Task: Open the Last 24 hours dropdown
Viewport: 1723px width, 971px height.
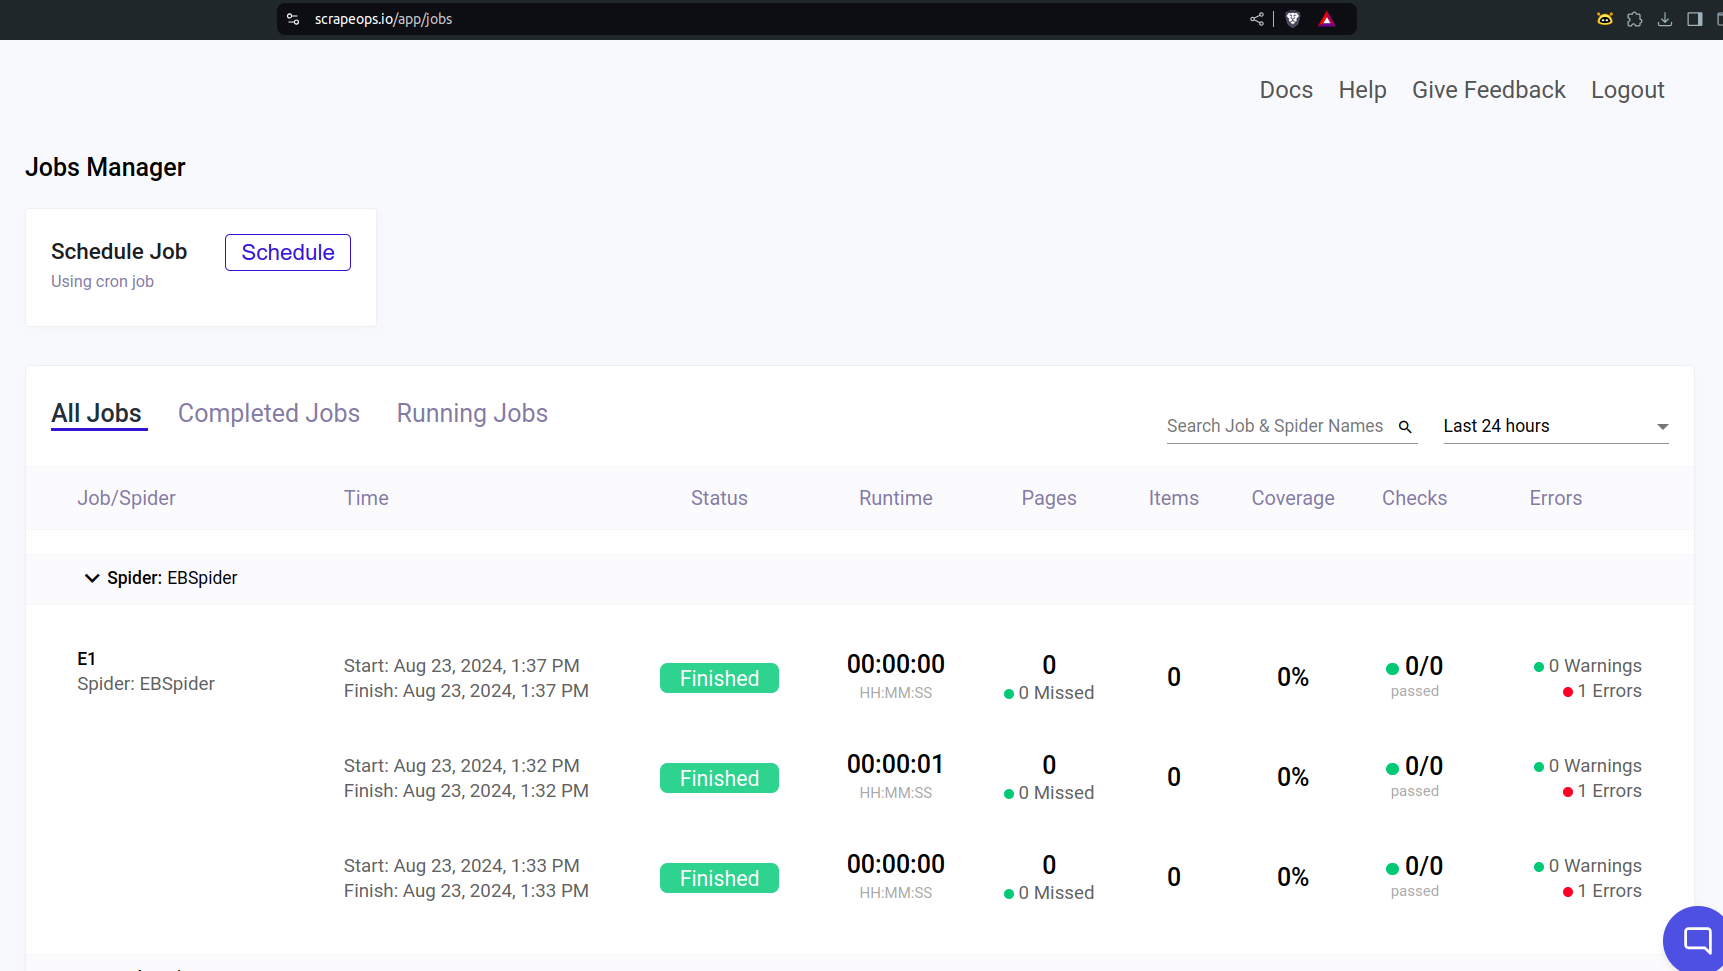Action: tap(1555, 426)
